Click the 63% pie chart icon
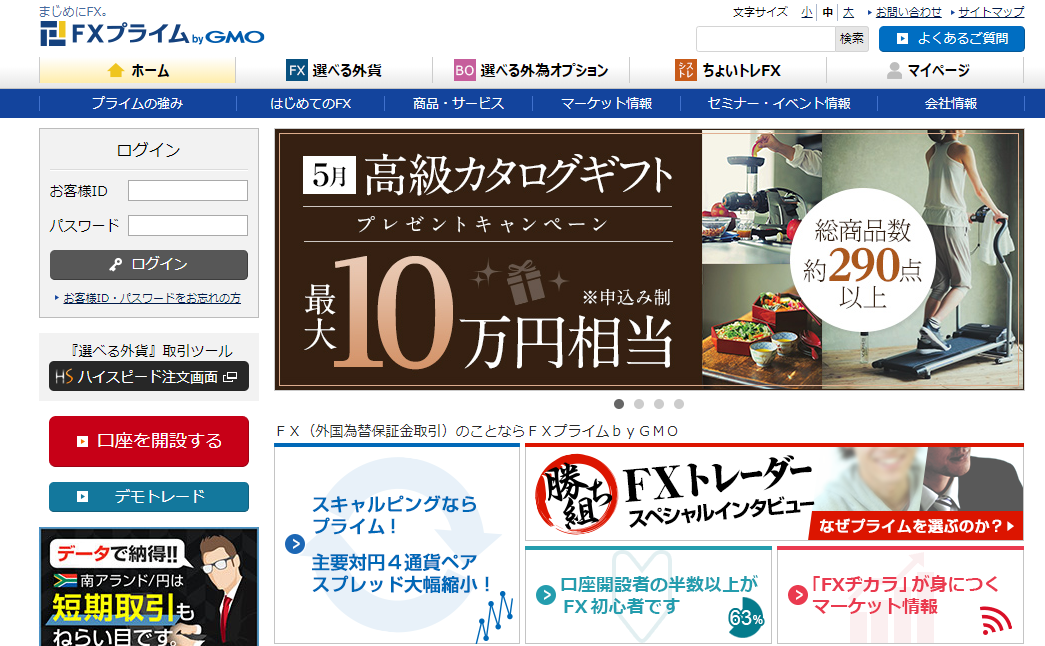 [746, 618]
